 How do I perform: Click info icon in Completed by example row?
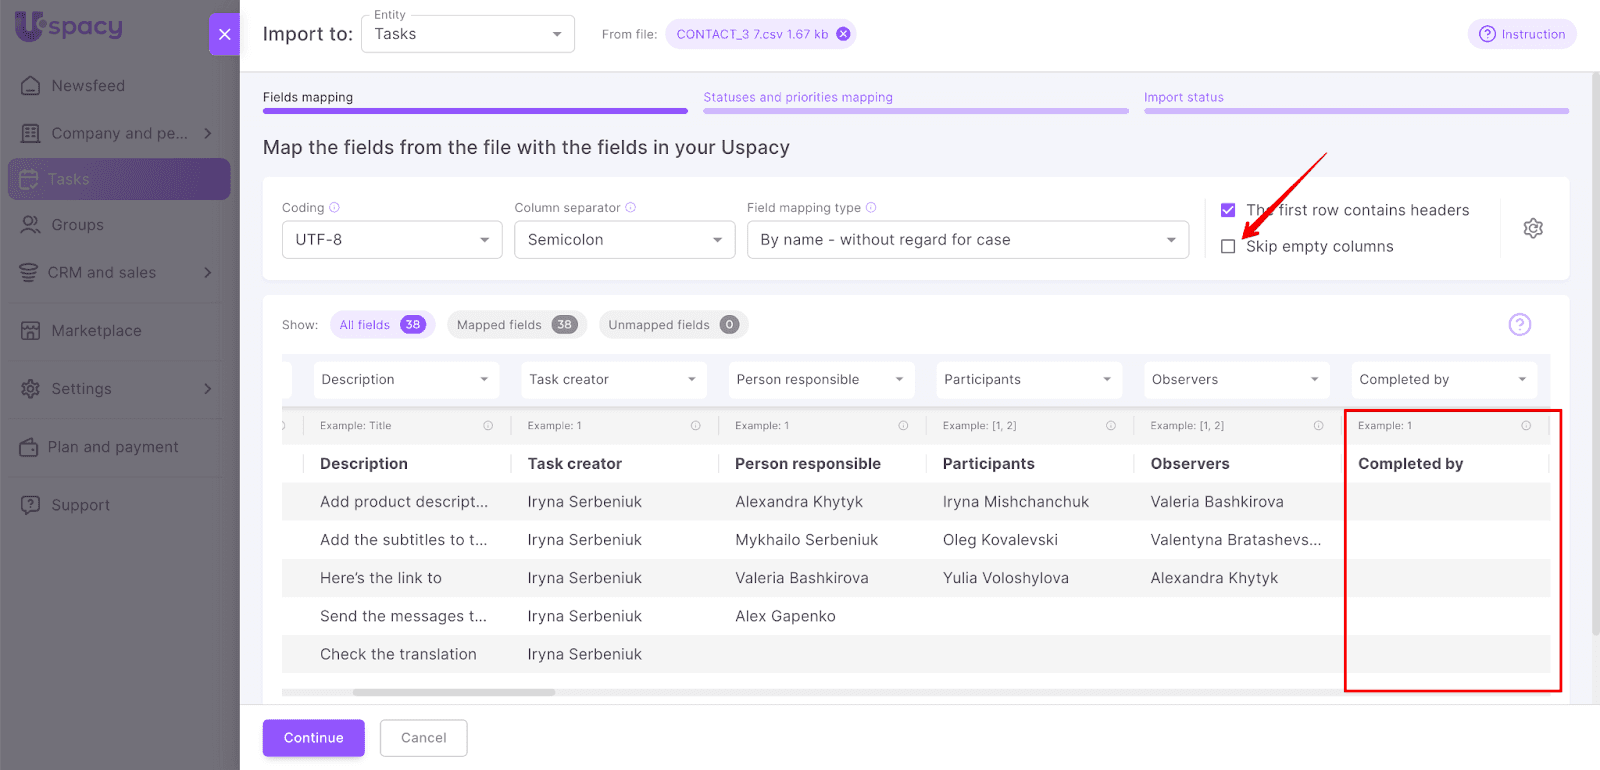(x=1525, y=426)
